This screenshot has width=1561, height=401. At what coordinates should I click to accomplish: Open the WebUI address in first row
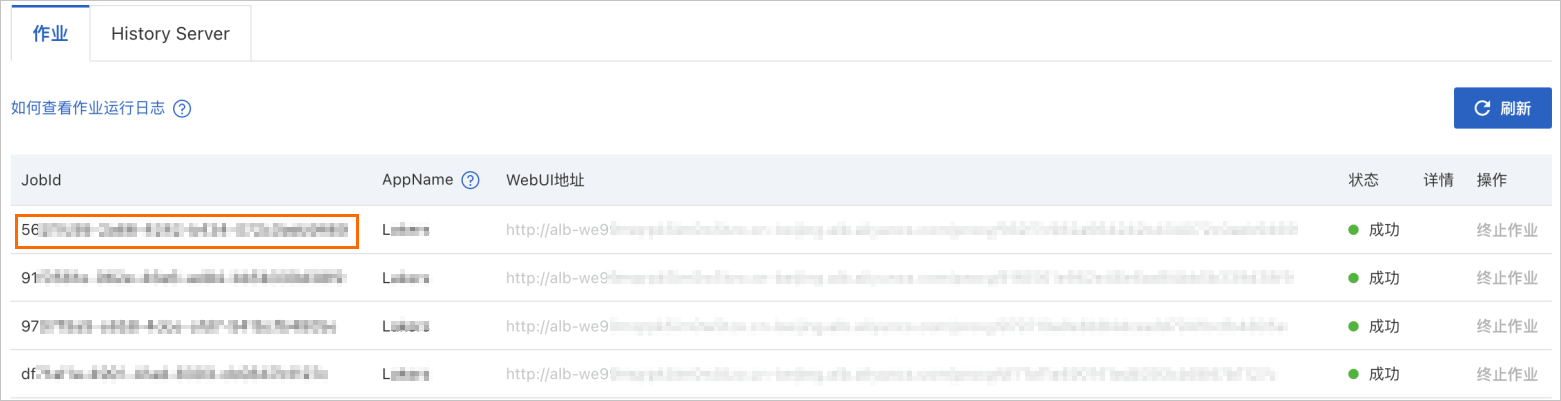(x=902, y=229)
